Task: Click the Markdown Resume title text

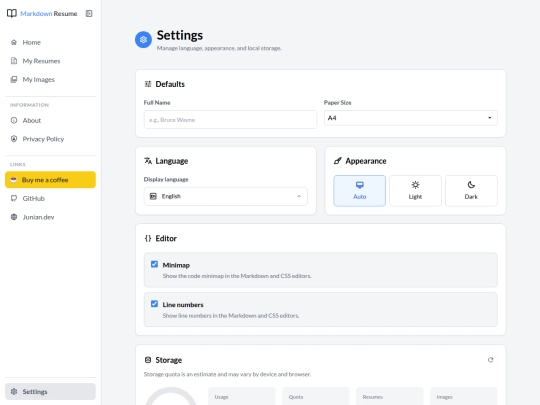Action: 49,13
